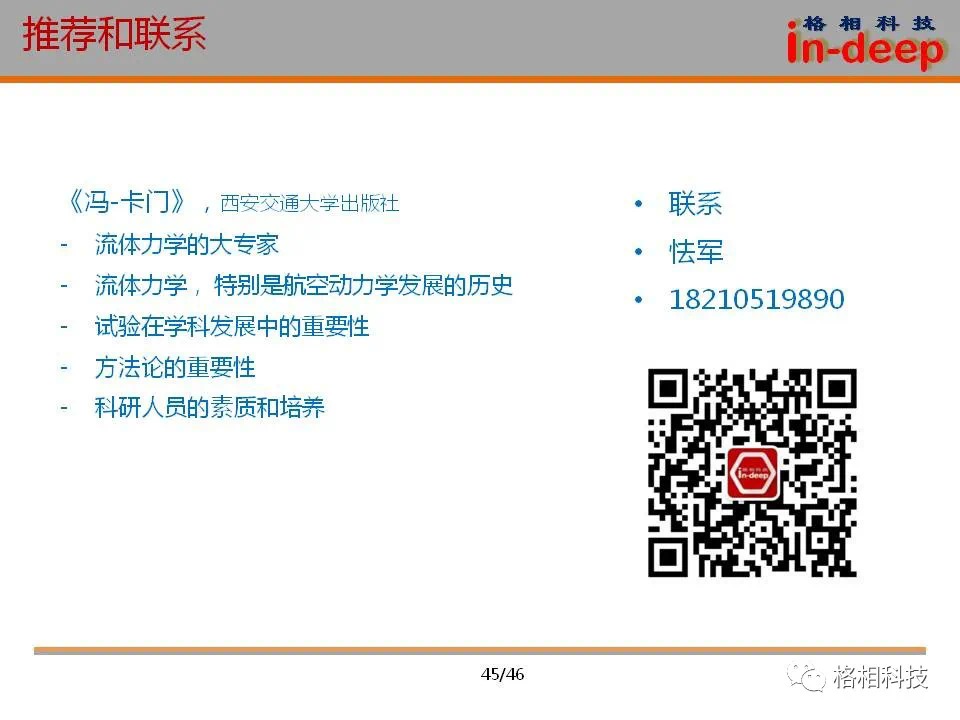Viewport: 960px width, 720px height.
Task: Click the WeChat icon beside 格相科技
Action: (806, 677)
